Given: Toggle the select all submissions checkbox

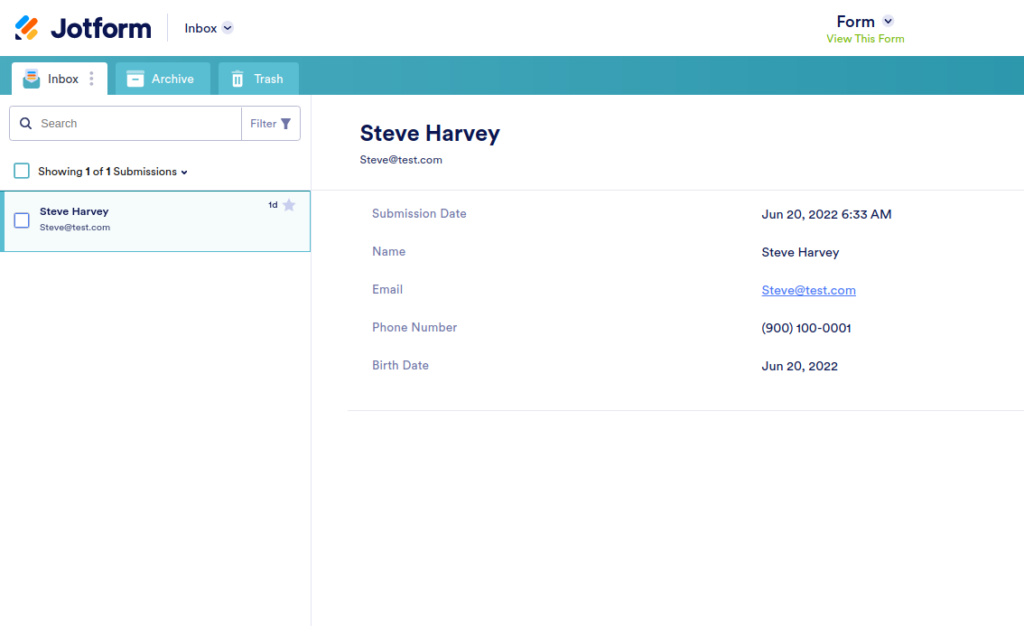Looking at the screenshot, I should point(22,172).
